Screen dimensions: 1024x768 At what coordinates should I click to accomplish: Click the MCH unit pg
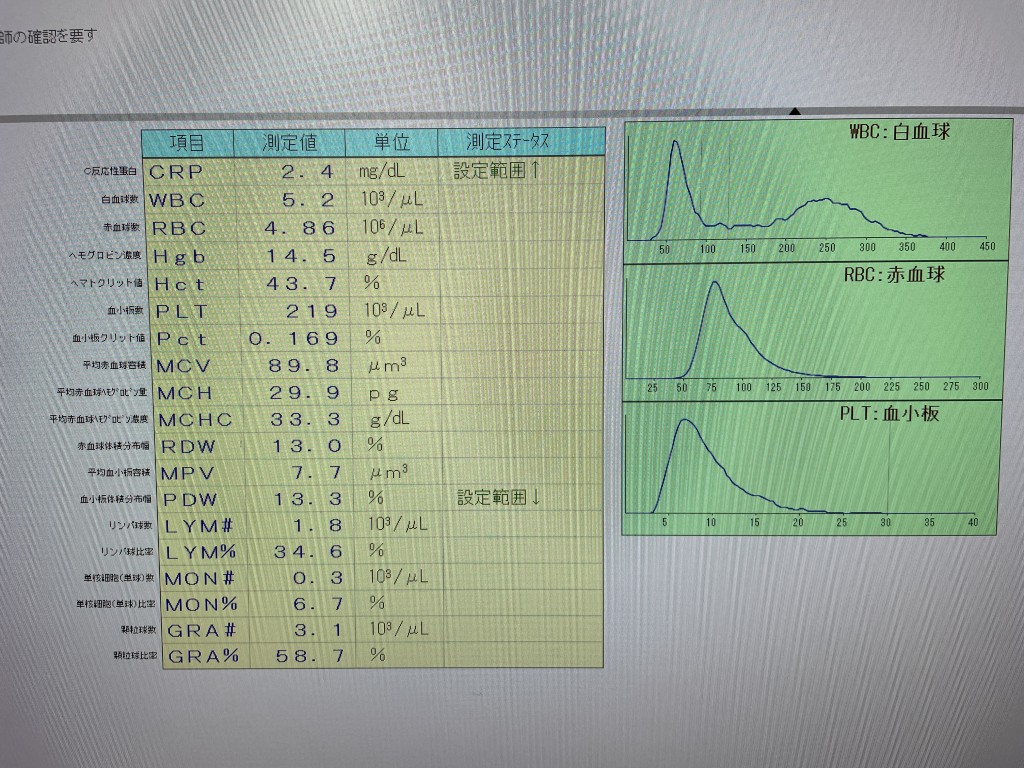click(x=384, y=394)
